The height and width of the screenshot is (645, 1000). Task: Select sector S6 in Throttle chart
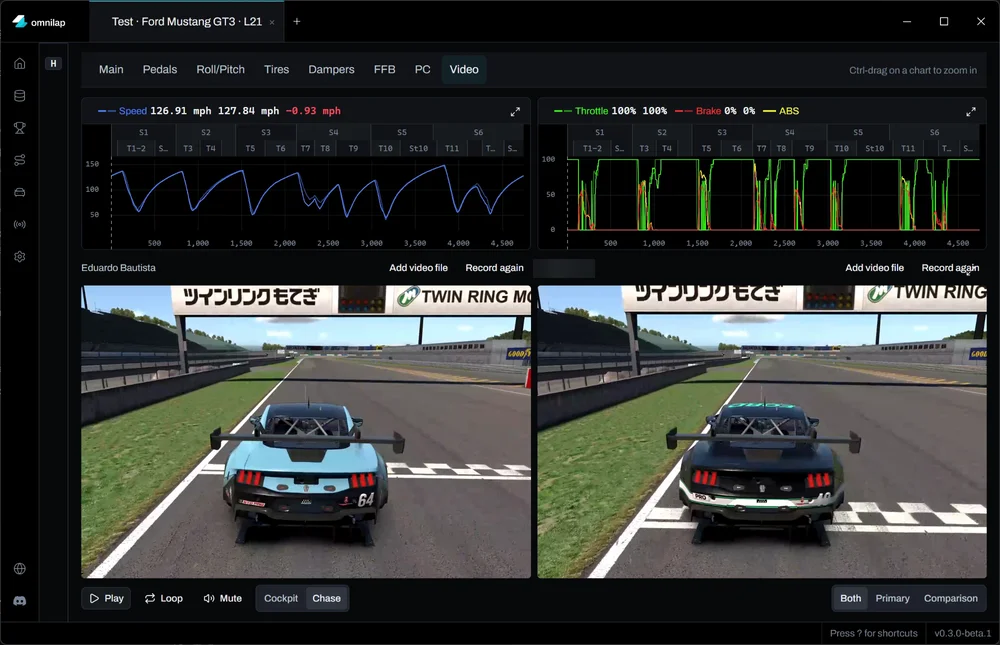pos(934,133)
